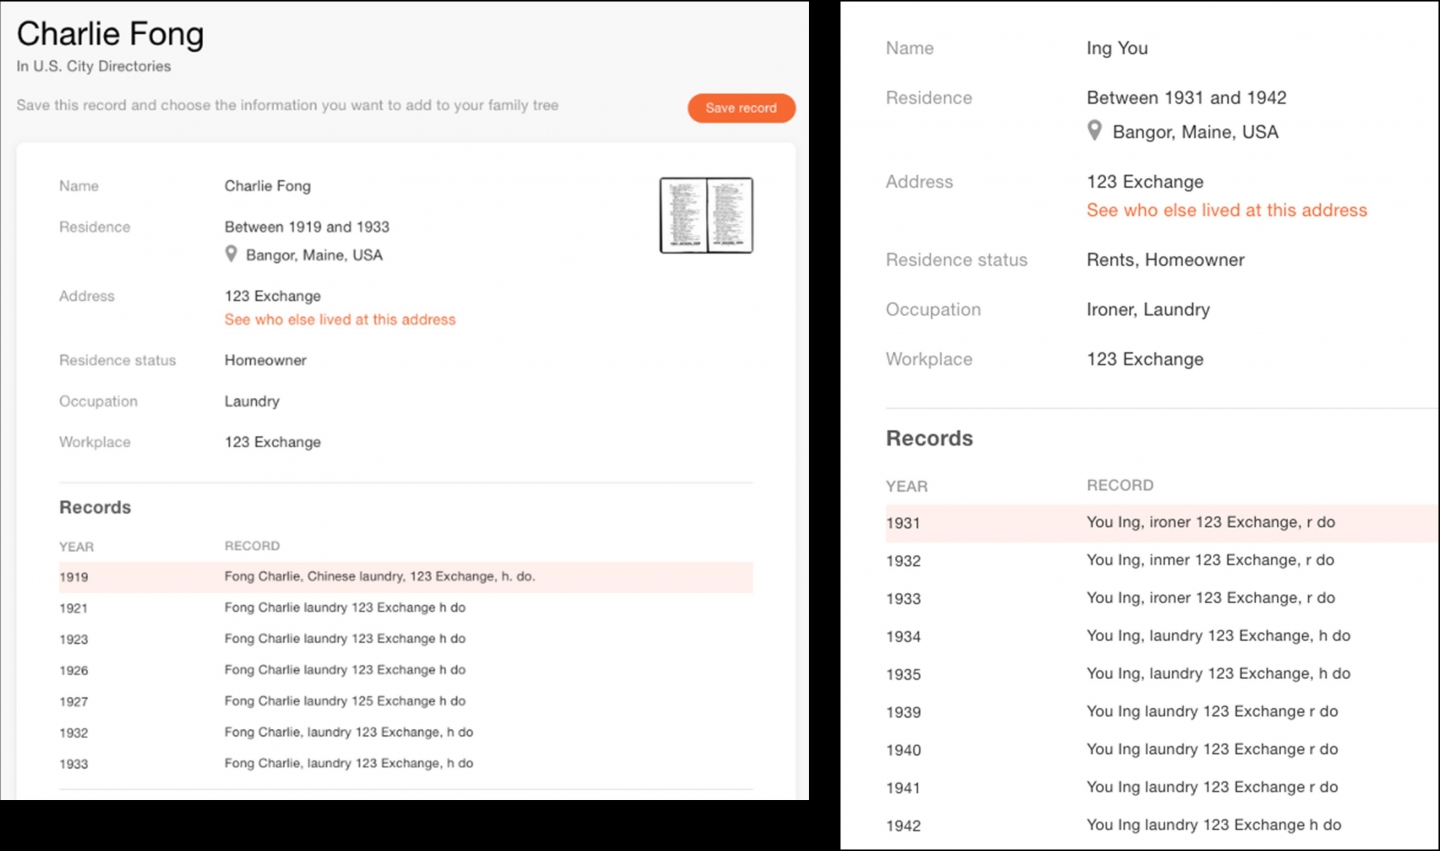Click 'Between 1931 and 1942' residence value

pyautogui.click(x=1186, y=98)
